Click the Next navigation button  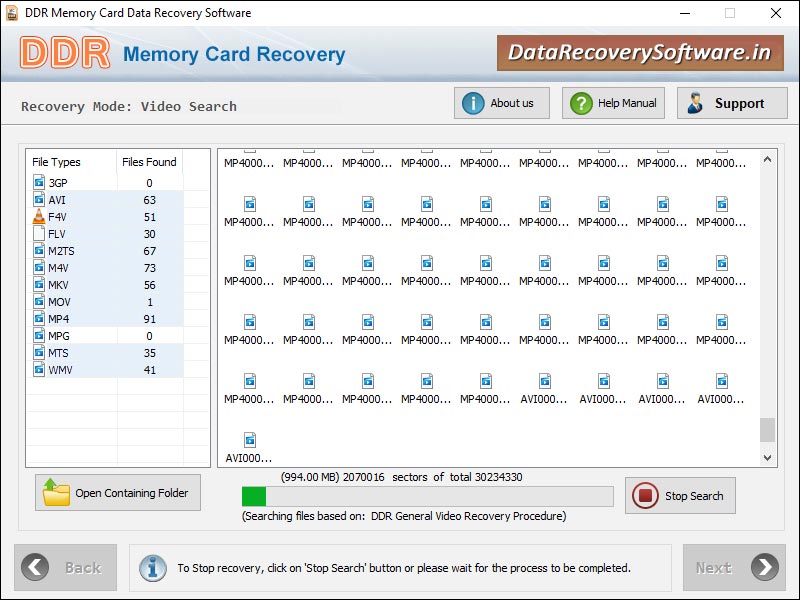coord(734,567)
